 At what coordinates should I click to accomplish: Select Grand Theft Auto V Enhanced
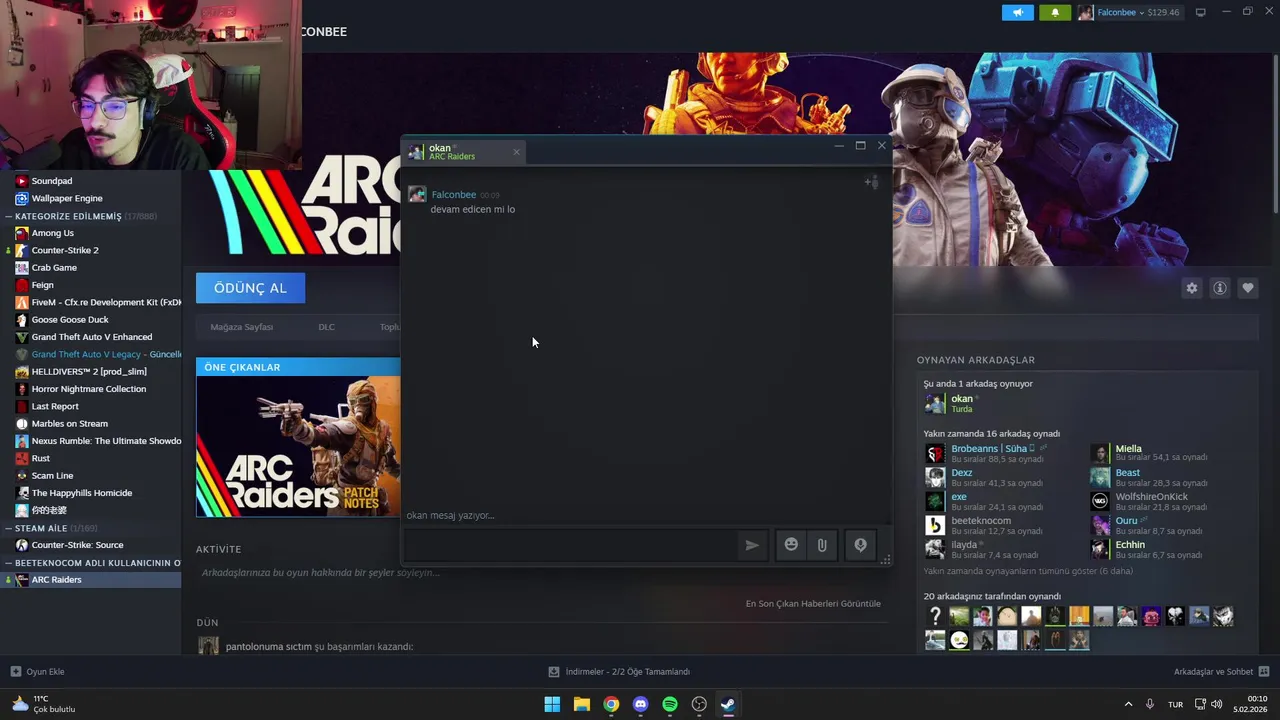click(x=92, y=337)
